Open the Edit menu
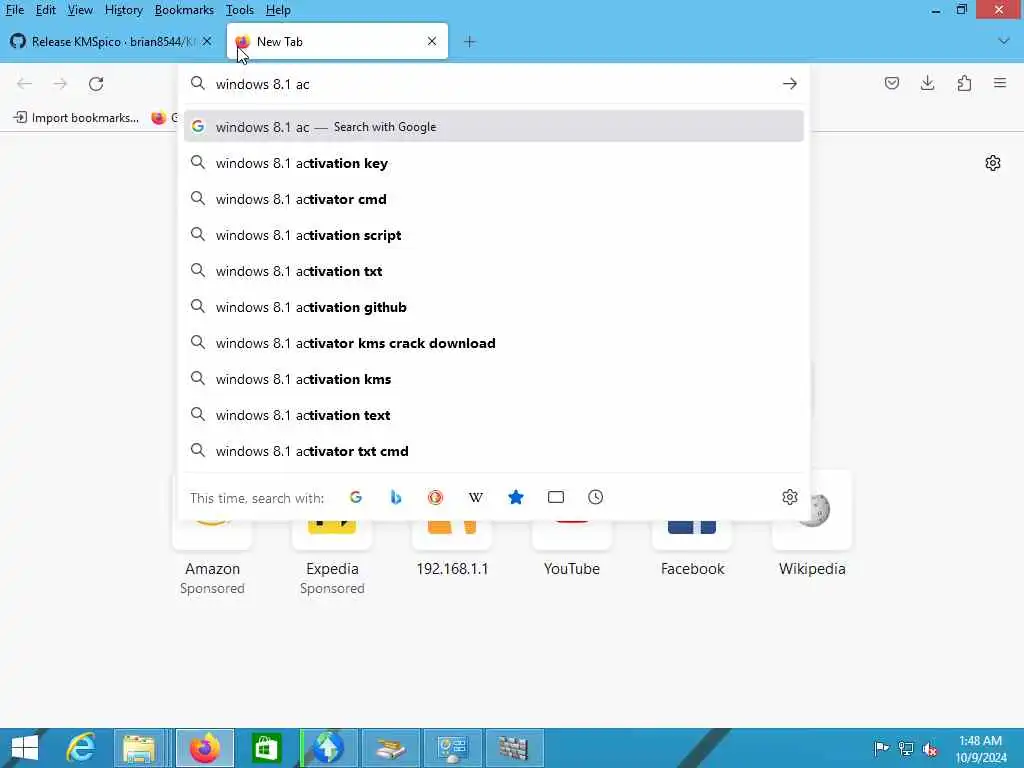Image resolution: width=1024 pixels, height=768 pixels. tap(46, 10)
